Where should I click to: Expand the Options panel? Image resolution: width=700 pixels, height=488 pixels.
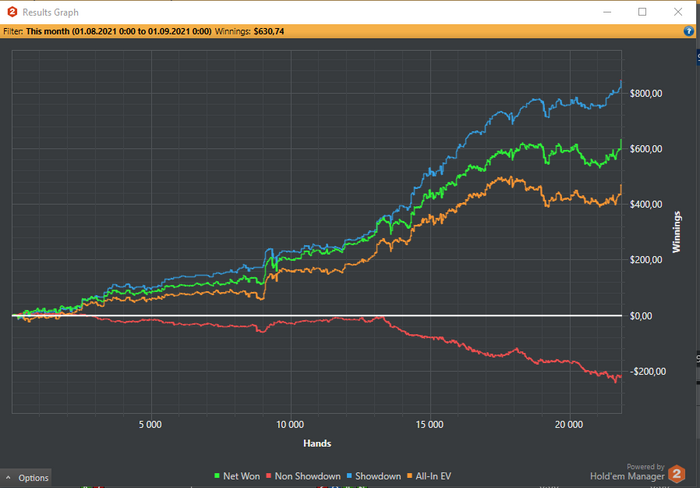pos(26,478)
